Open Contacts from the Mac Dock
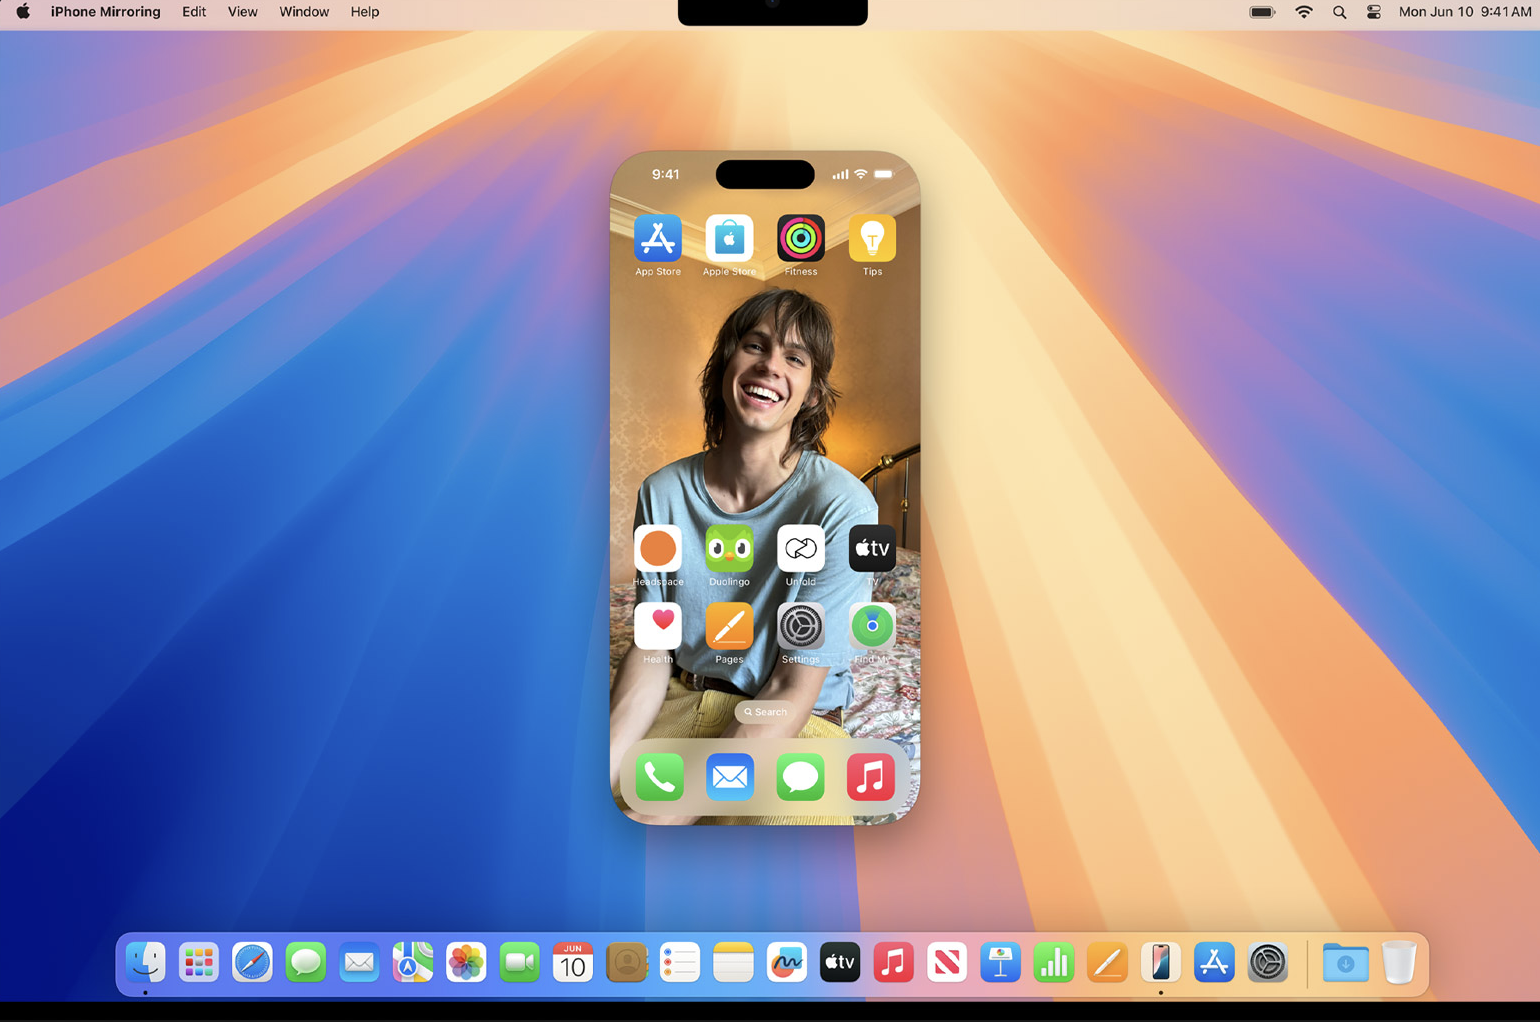Screen dimensions: 1540x1022 point(627,963)
